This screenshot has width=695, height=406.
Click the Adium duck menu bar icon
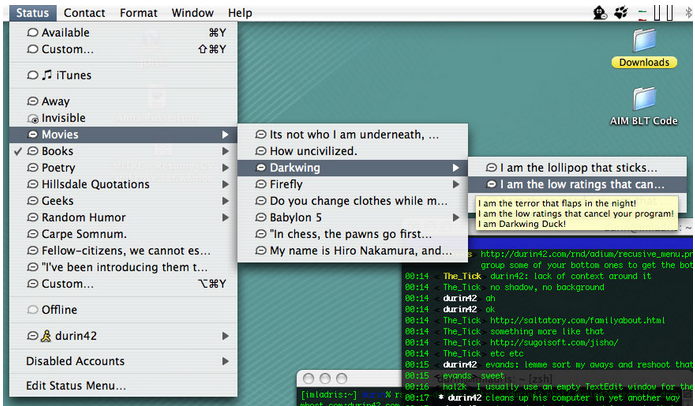point(600,12)
